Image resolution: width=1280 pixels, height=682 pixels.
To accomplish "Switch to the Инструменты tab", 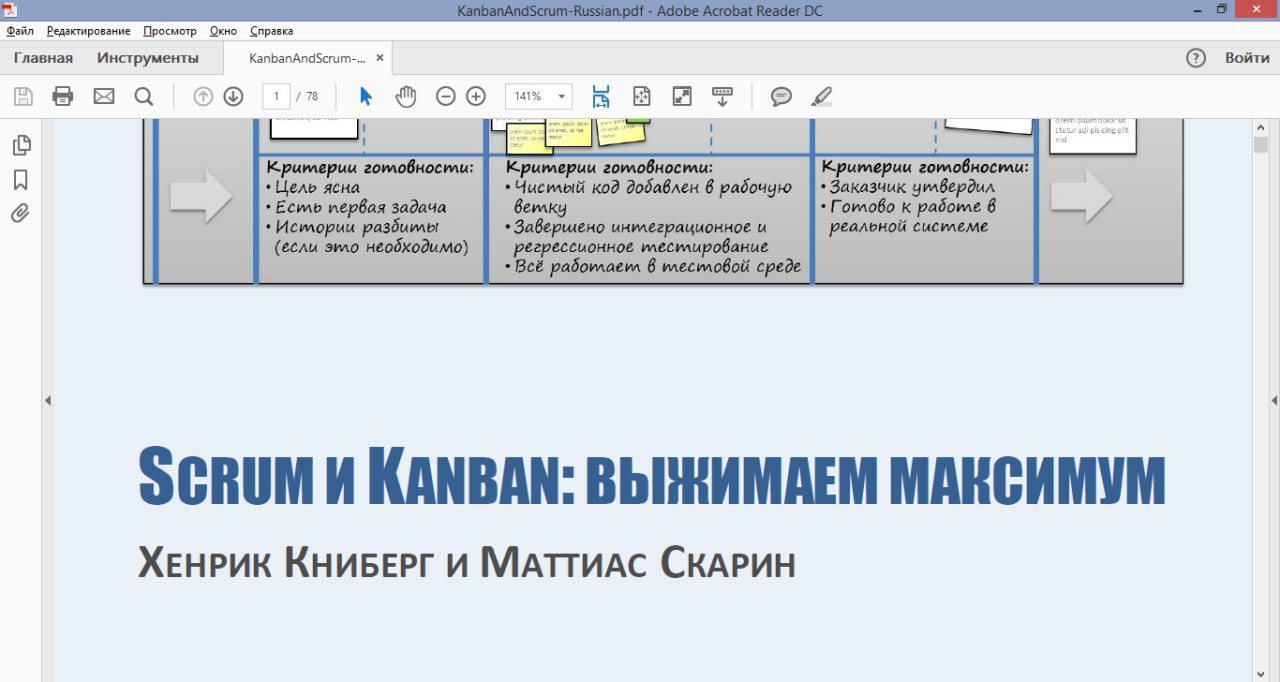I will tap(148, 58).
